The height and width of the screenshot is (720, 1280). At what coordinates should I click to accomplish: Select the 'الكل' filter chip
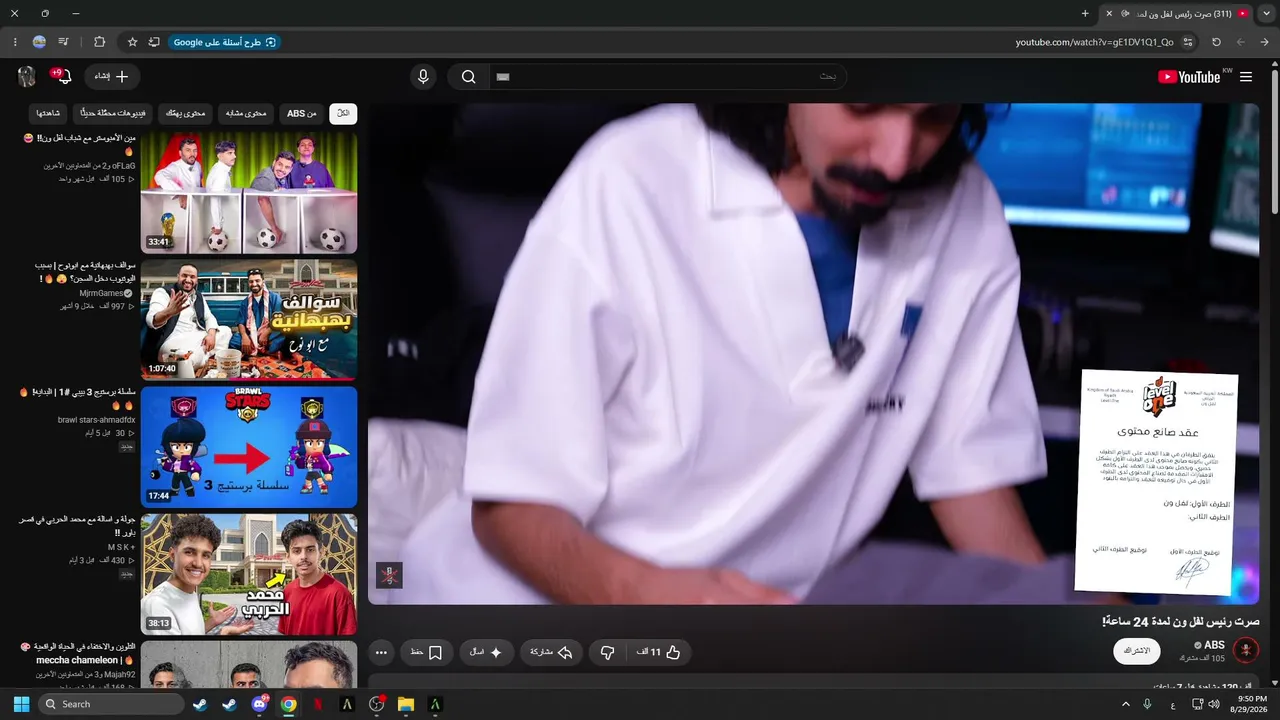(x=343, y=114)
